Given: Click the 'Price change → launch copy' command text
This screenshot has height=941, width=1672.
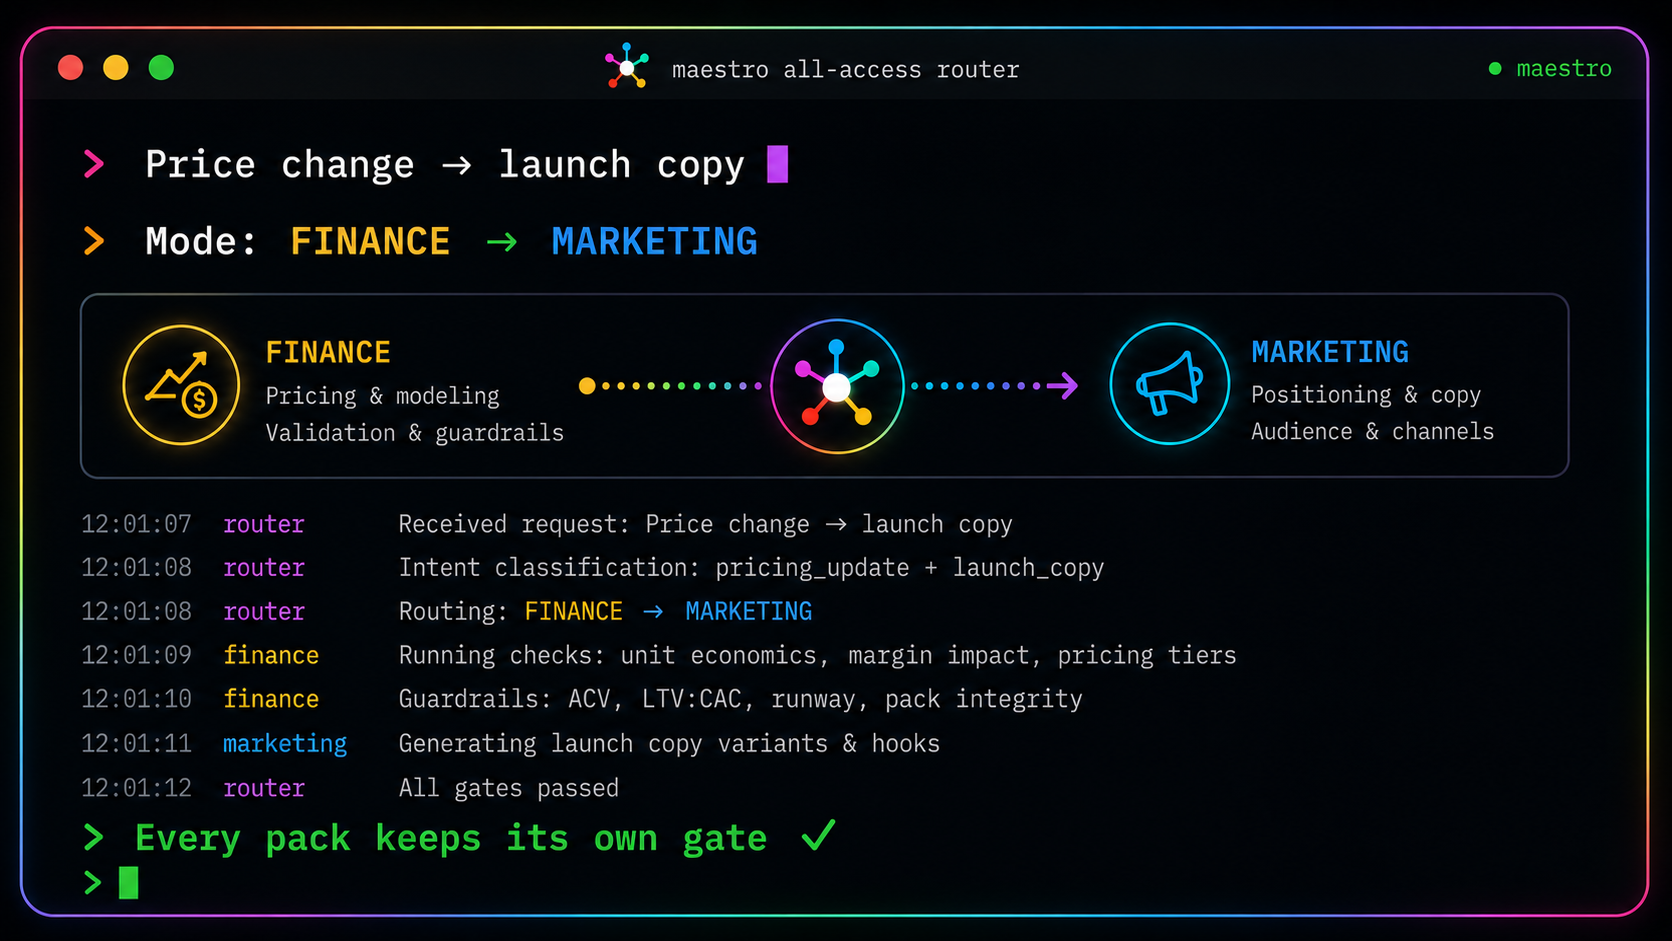Looking at the screenshot, I should pyautogui.click(x=445, y=165).
